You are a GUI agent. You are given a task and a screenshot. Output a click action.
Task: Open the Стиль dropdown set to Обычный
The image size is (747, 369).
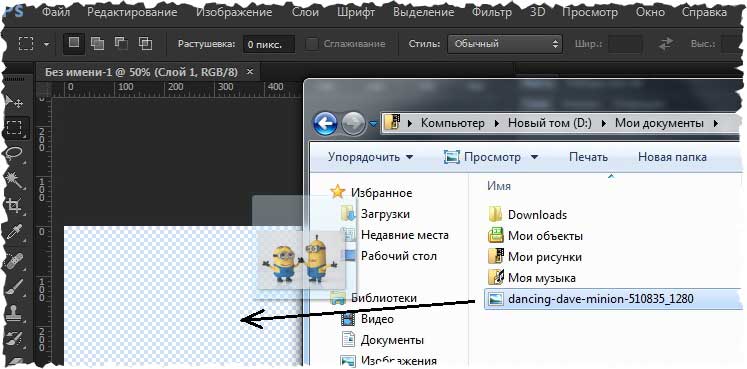tap(505, 44)
